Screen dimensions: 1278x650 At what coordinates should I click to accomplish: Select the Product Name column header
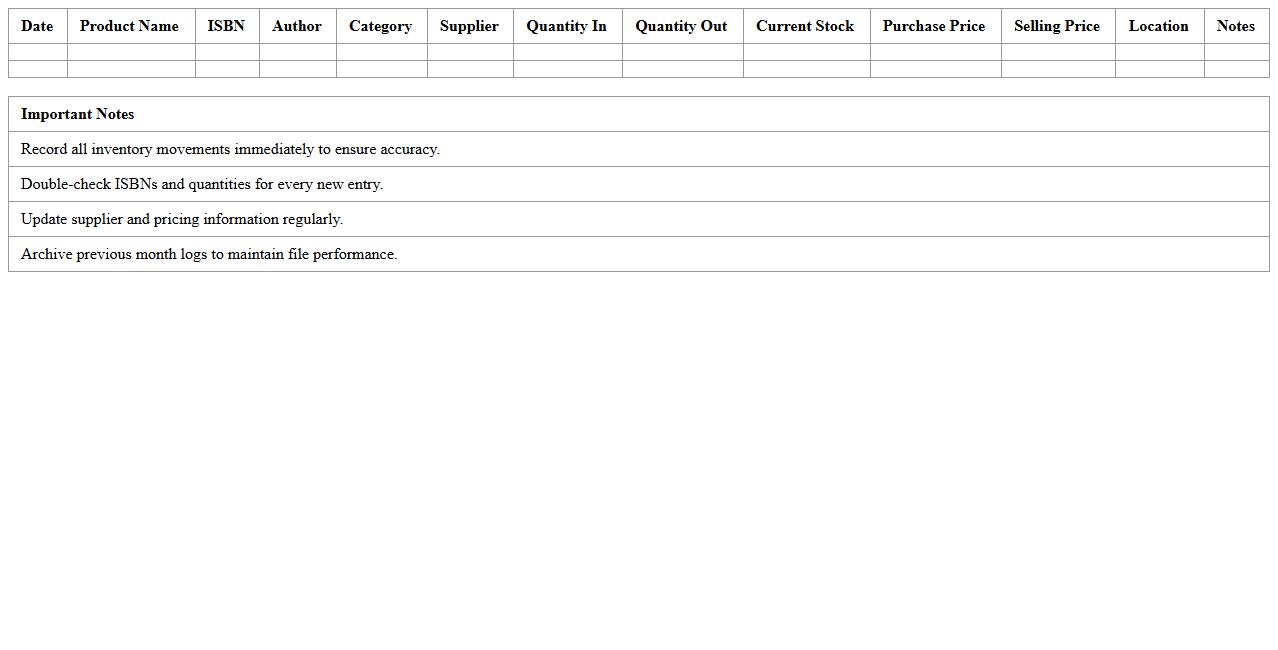[x=129, y=26]
